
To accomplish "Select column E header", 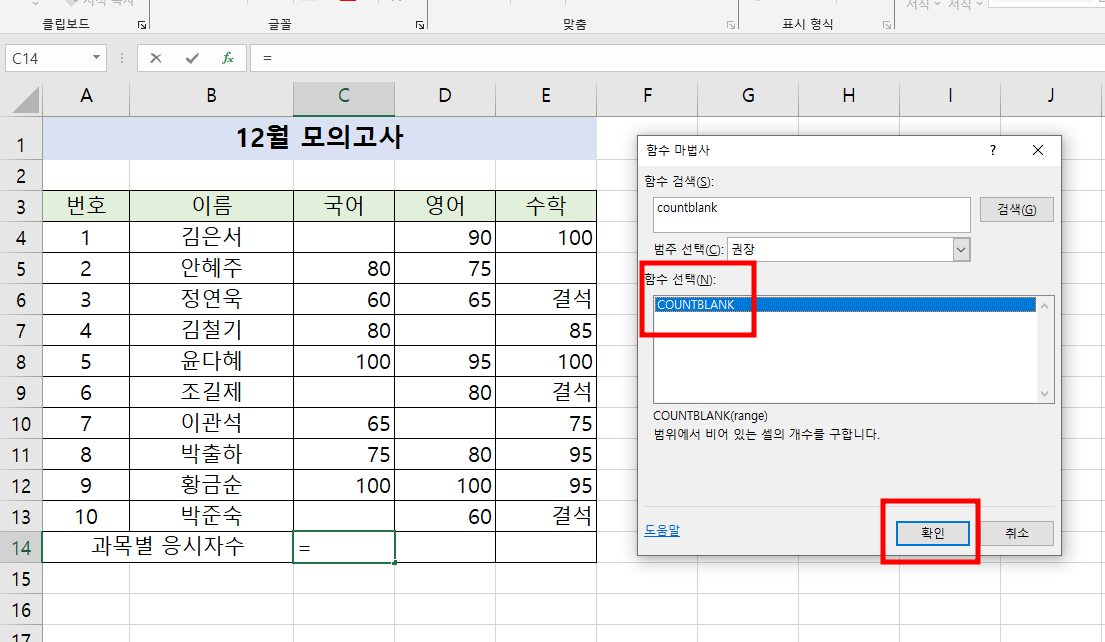I will (x=546, y=97).
